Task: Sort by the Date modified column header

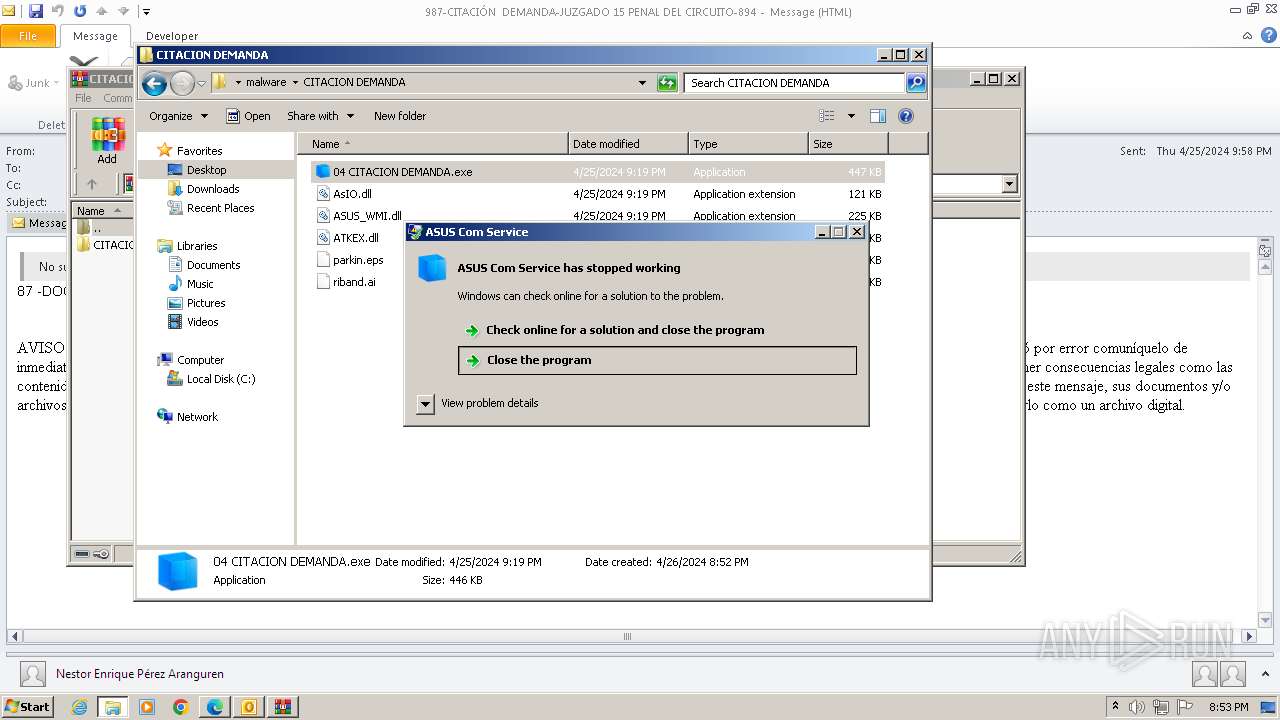Action: tap(628, 144)
